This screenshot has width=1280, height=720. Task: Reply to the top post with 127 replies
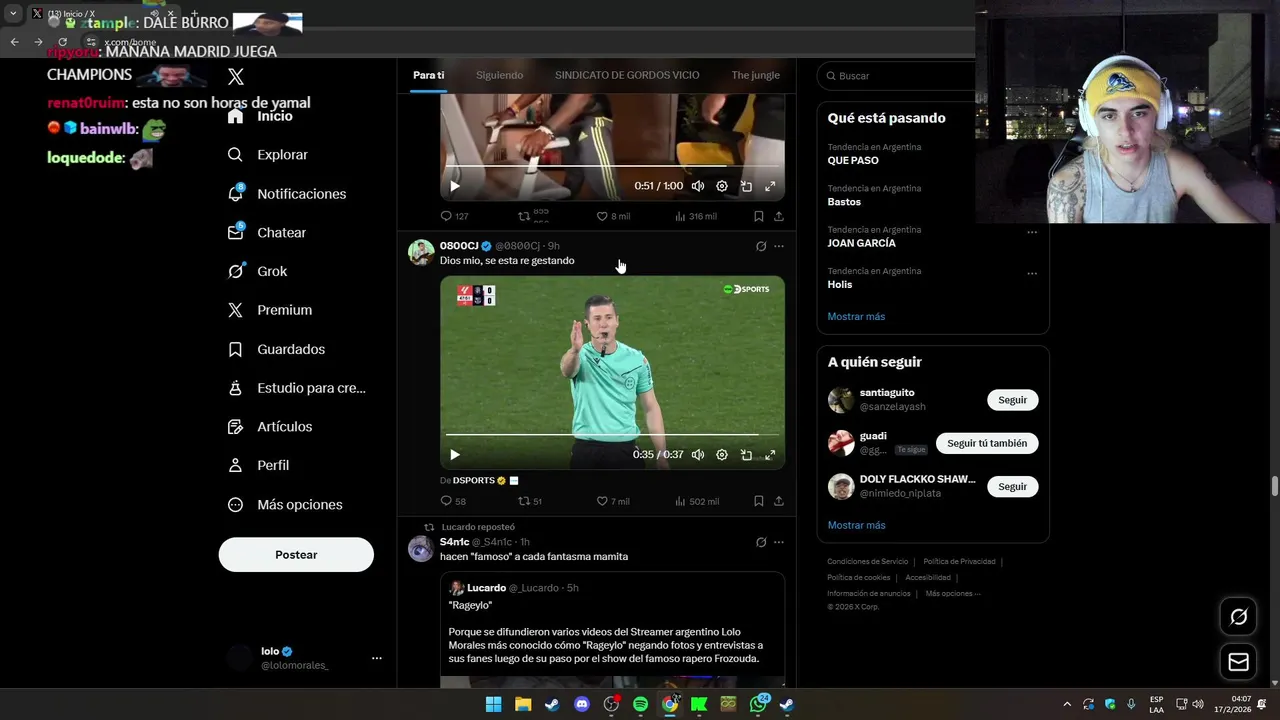click(x=454, y=216)
